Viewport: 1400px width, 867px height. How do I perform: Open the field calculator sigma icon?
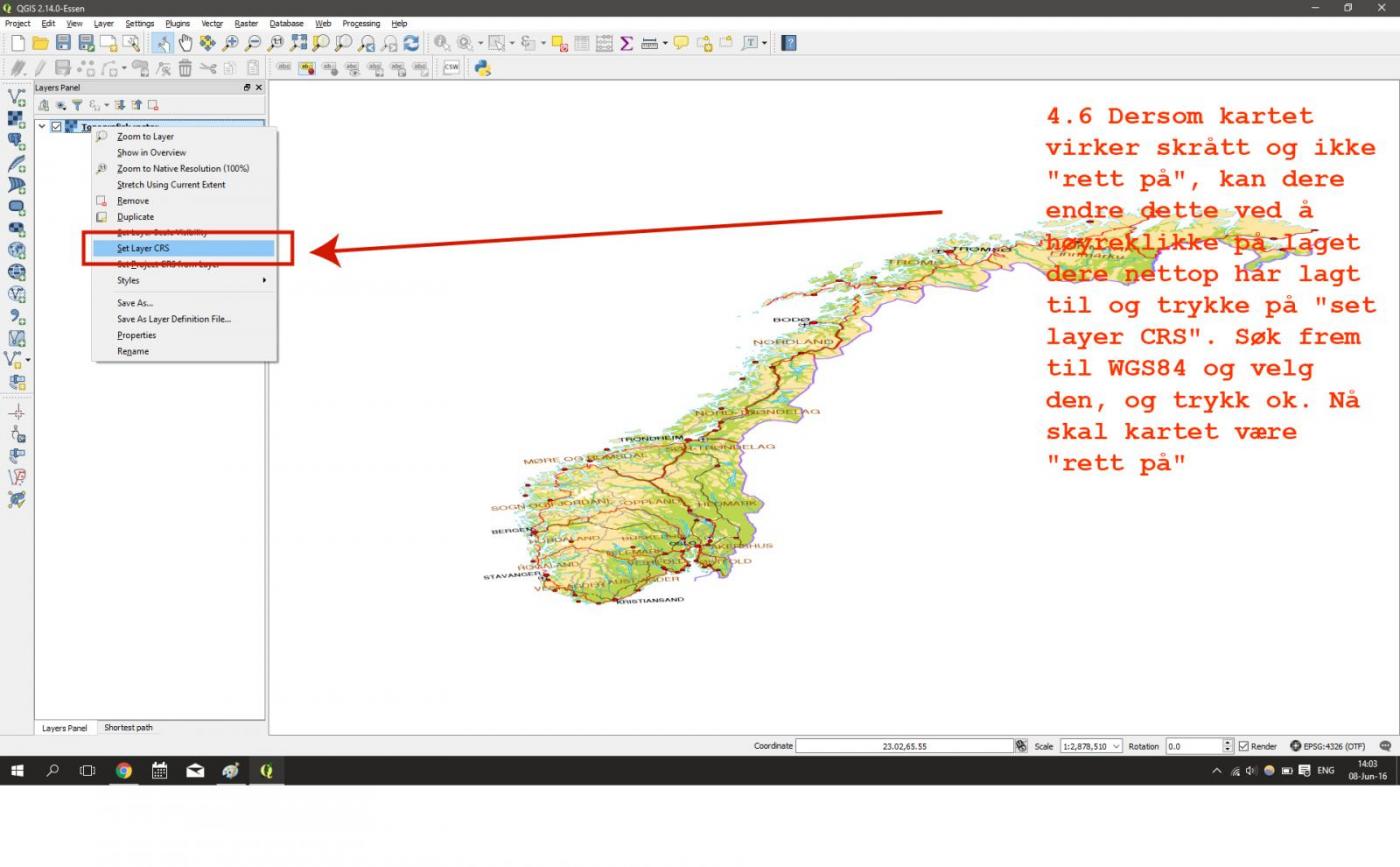(627, 43)
